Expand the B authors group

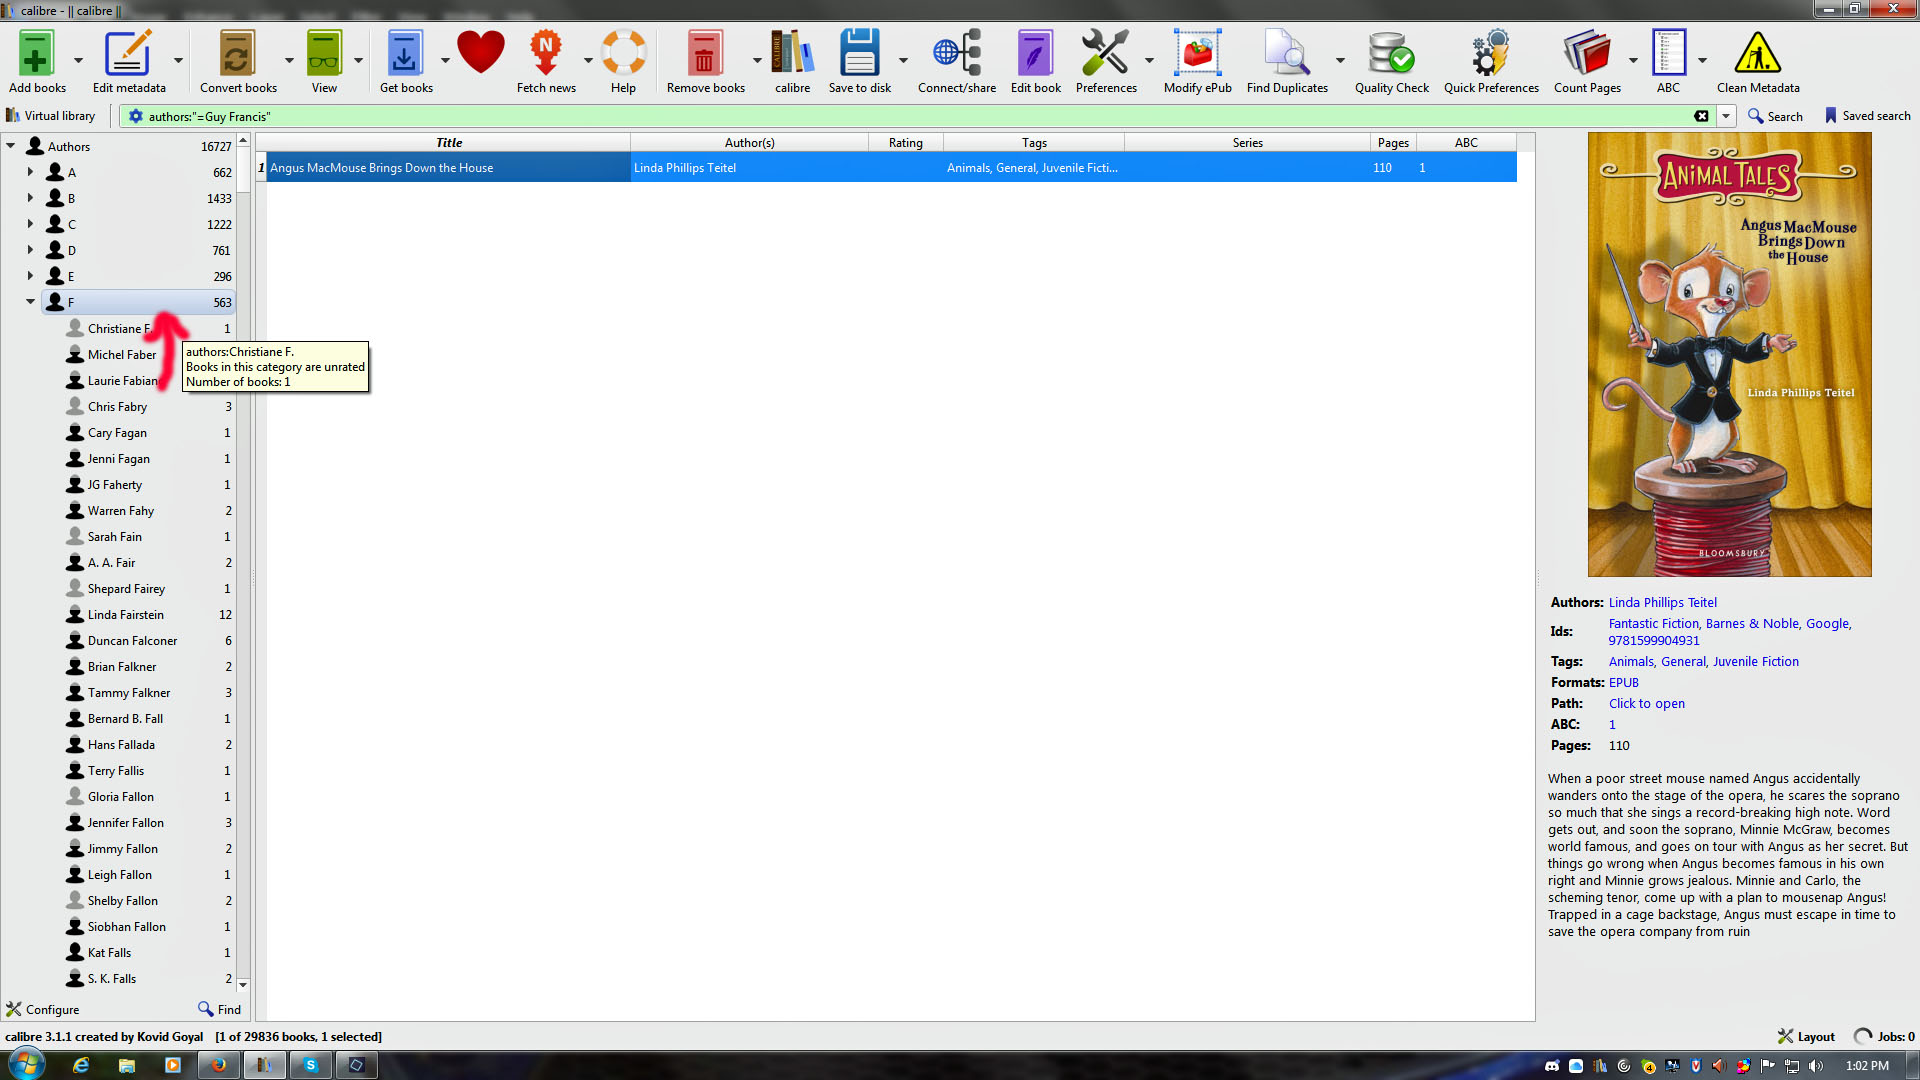tap(30, 198)
